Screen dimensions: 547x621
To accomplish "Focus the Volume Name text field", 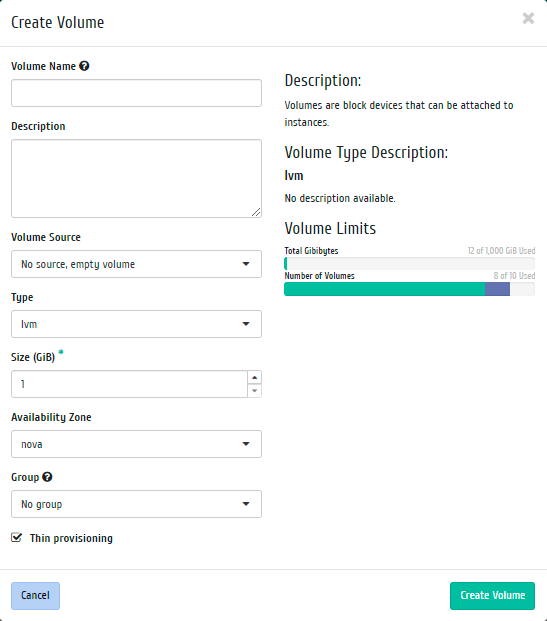I will [136, 93].
